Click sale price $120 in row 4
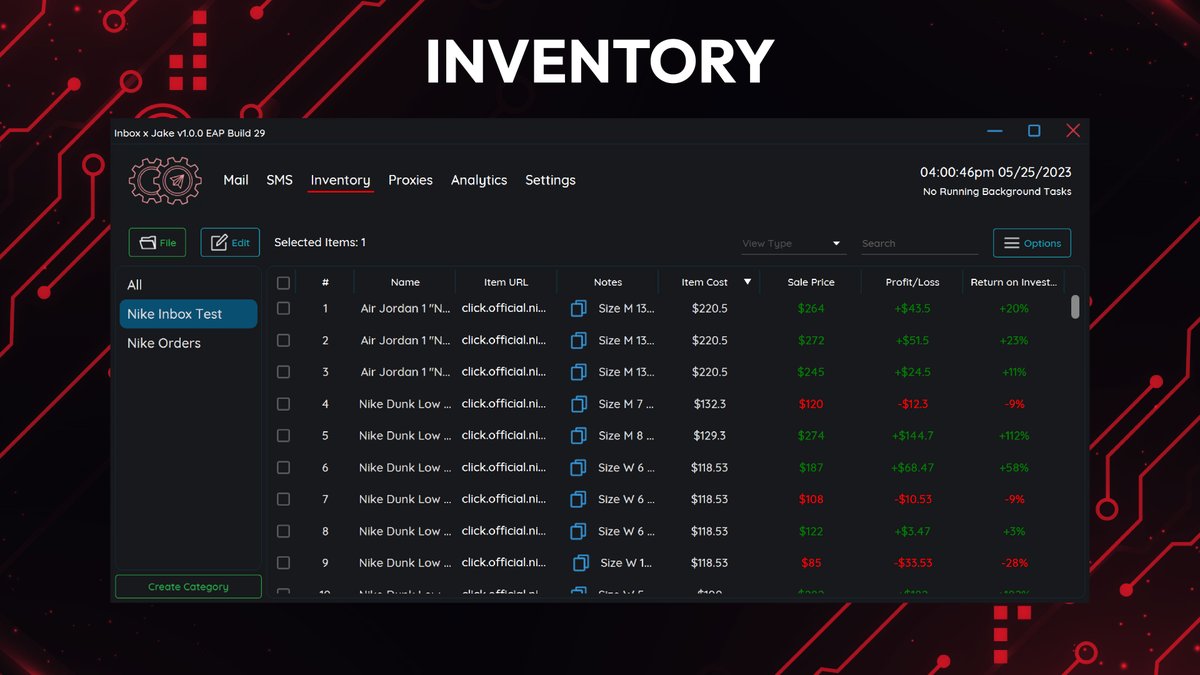Viewport: 1200px width, 675px height. 811,404
